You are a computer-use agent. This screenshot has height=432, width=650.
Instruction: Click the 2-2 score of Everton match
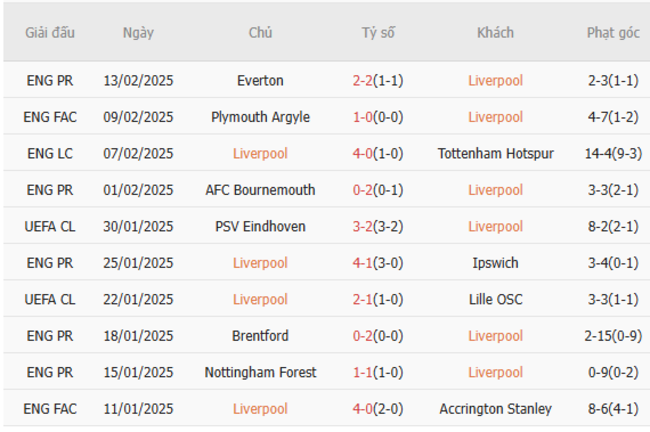363,80
